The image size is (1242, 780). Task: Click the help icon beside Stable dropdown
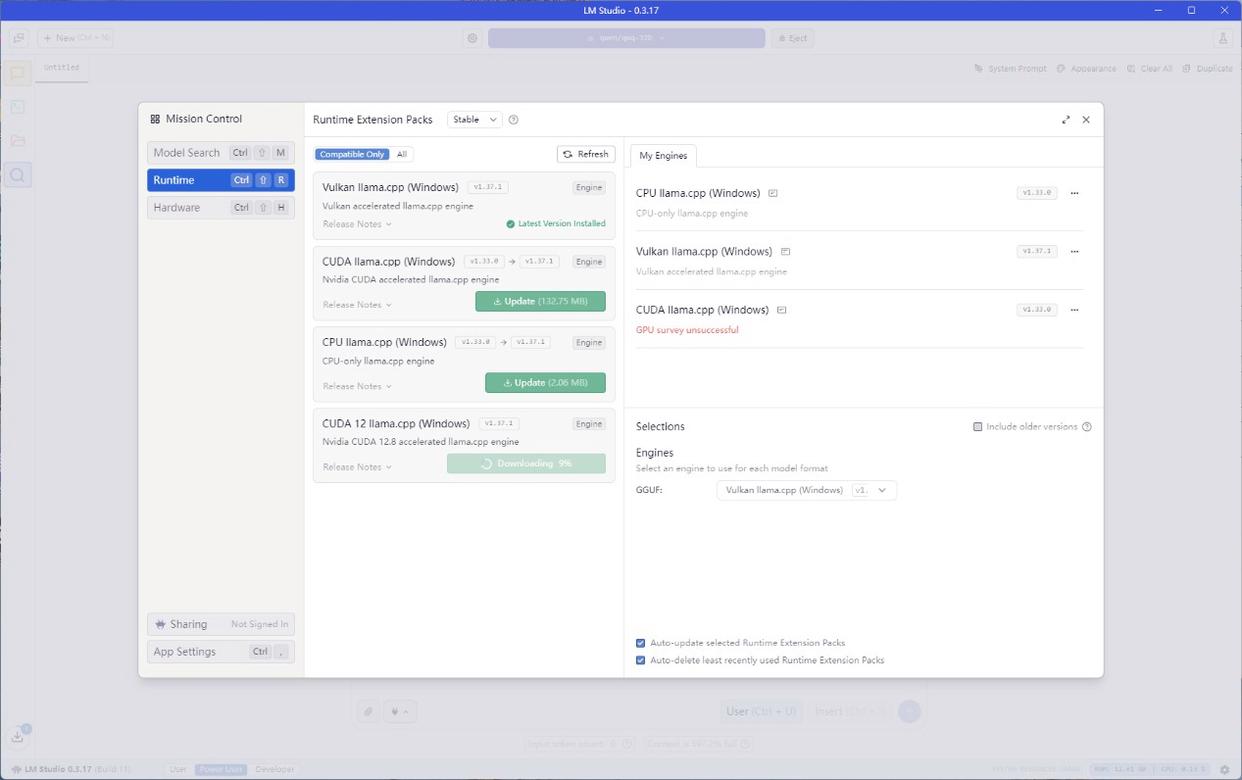click(513, 120)
